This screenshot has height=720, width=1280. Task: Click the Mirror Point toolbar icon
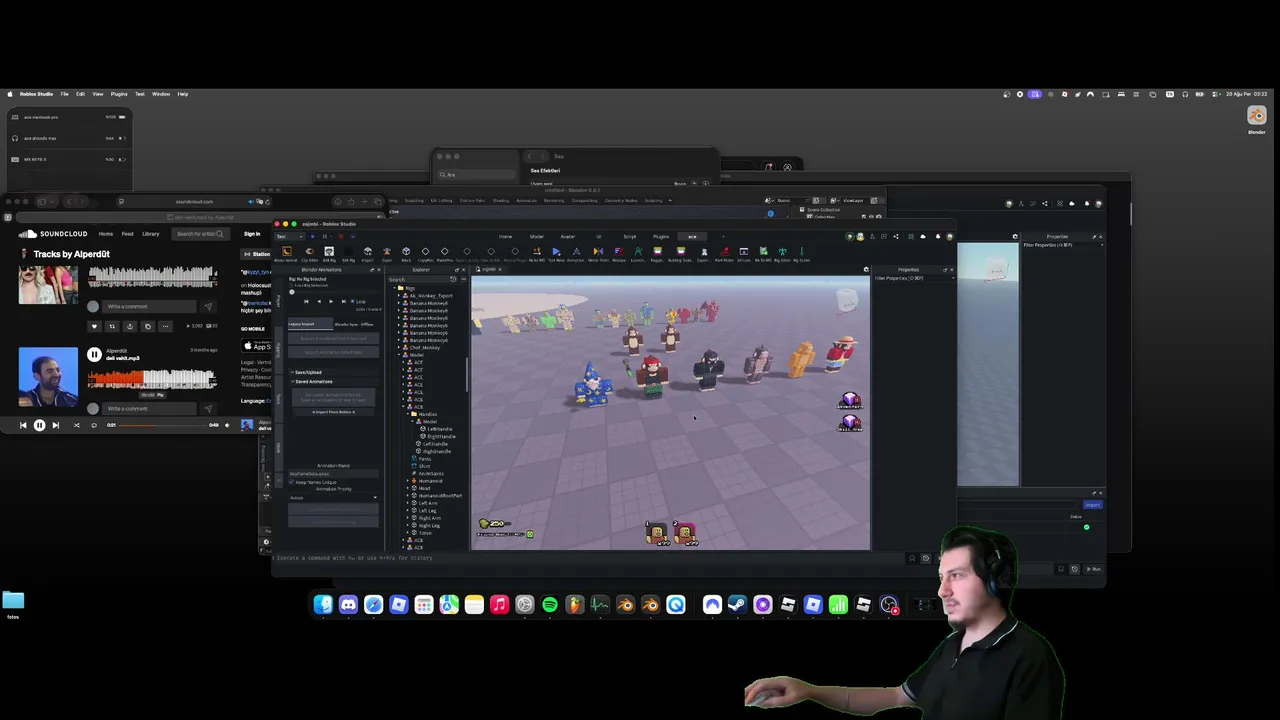click(598, 252)
